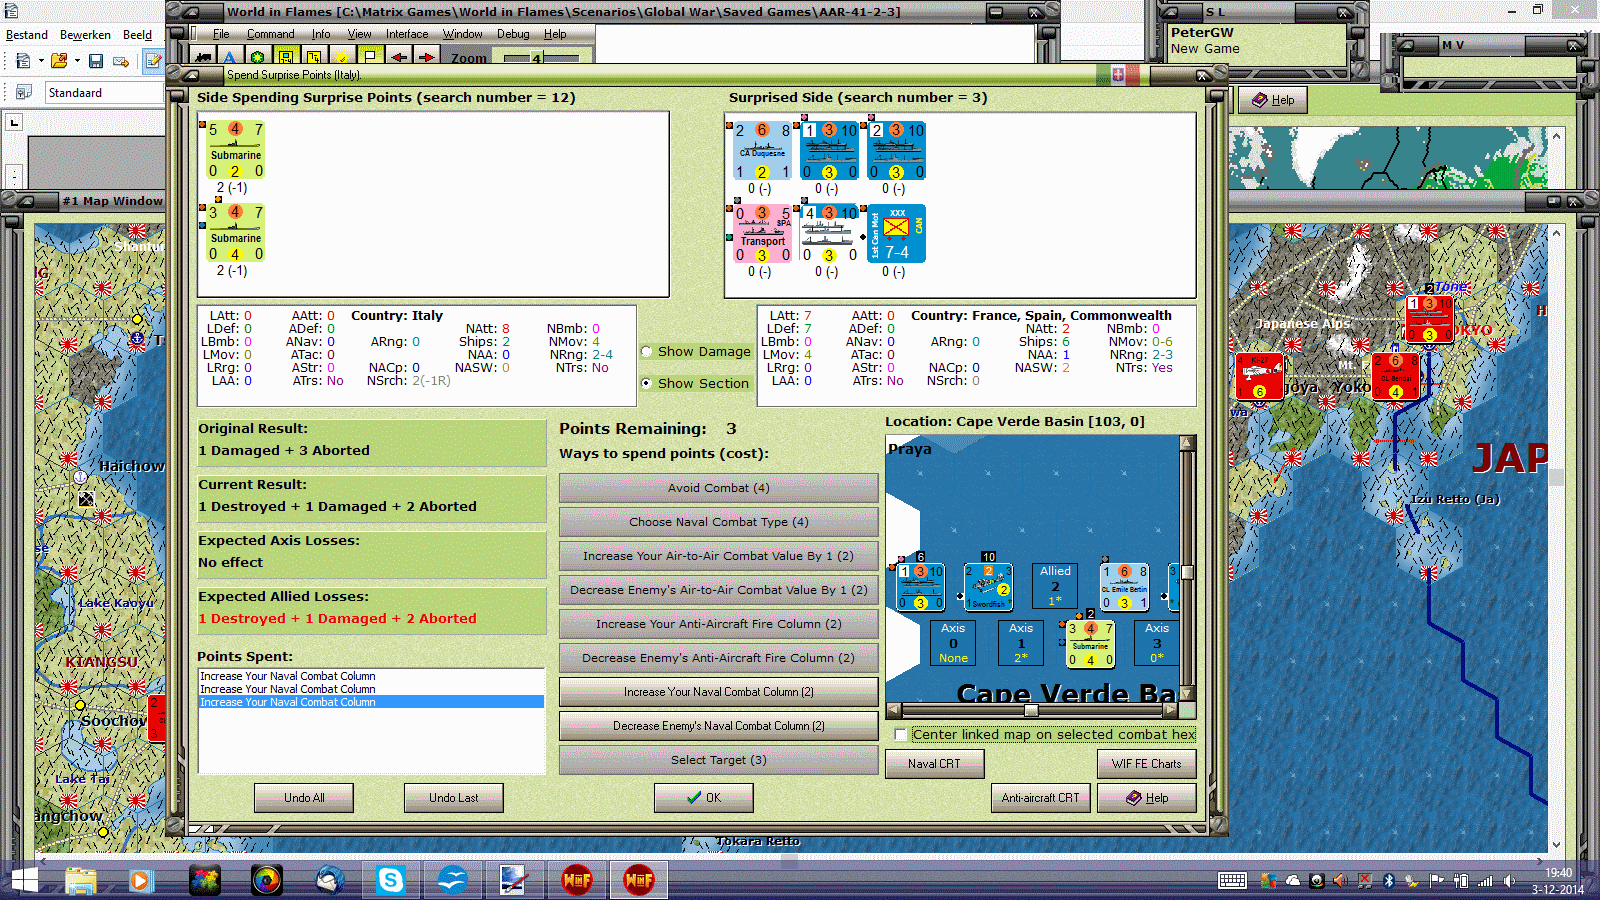The height and width of the screenshot is (900, 1600).
Task: Click the Submarine counter on the mini-map
Action: (1091, 644)
